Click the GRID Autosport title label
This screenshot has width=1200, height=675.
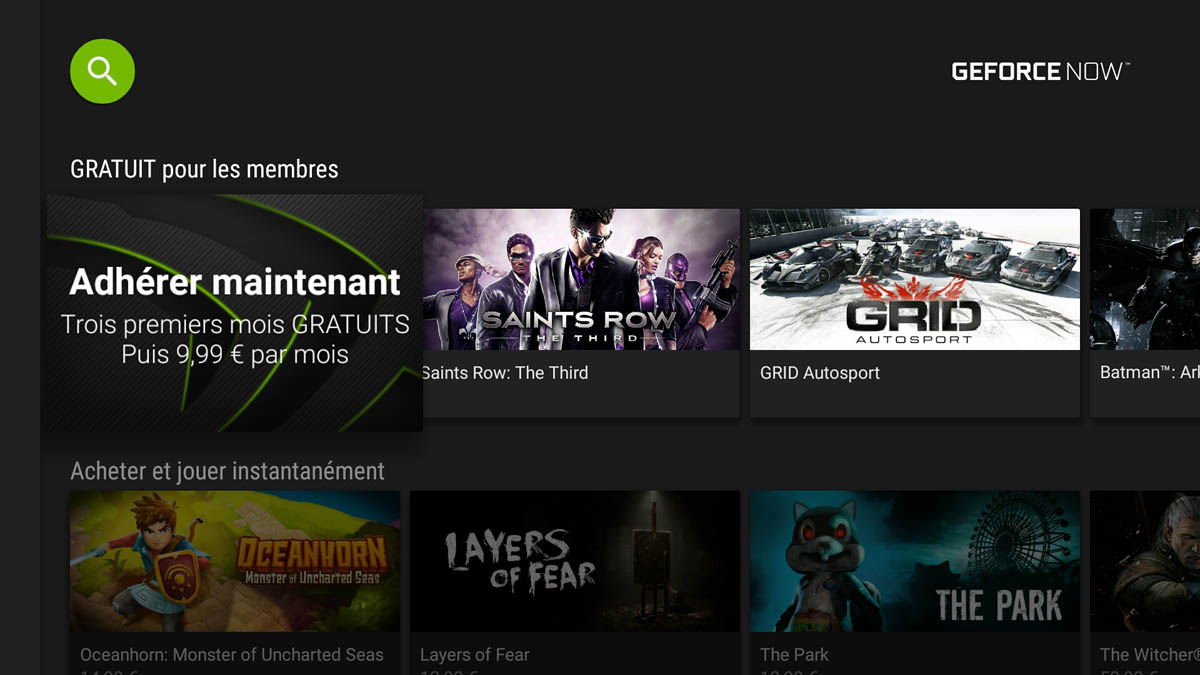tap(819, 373)
